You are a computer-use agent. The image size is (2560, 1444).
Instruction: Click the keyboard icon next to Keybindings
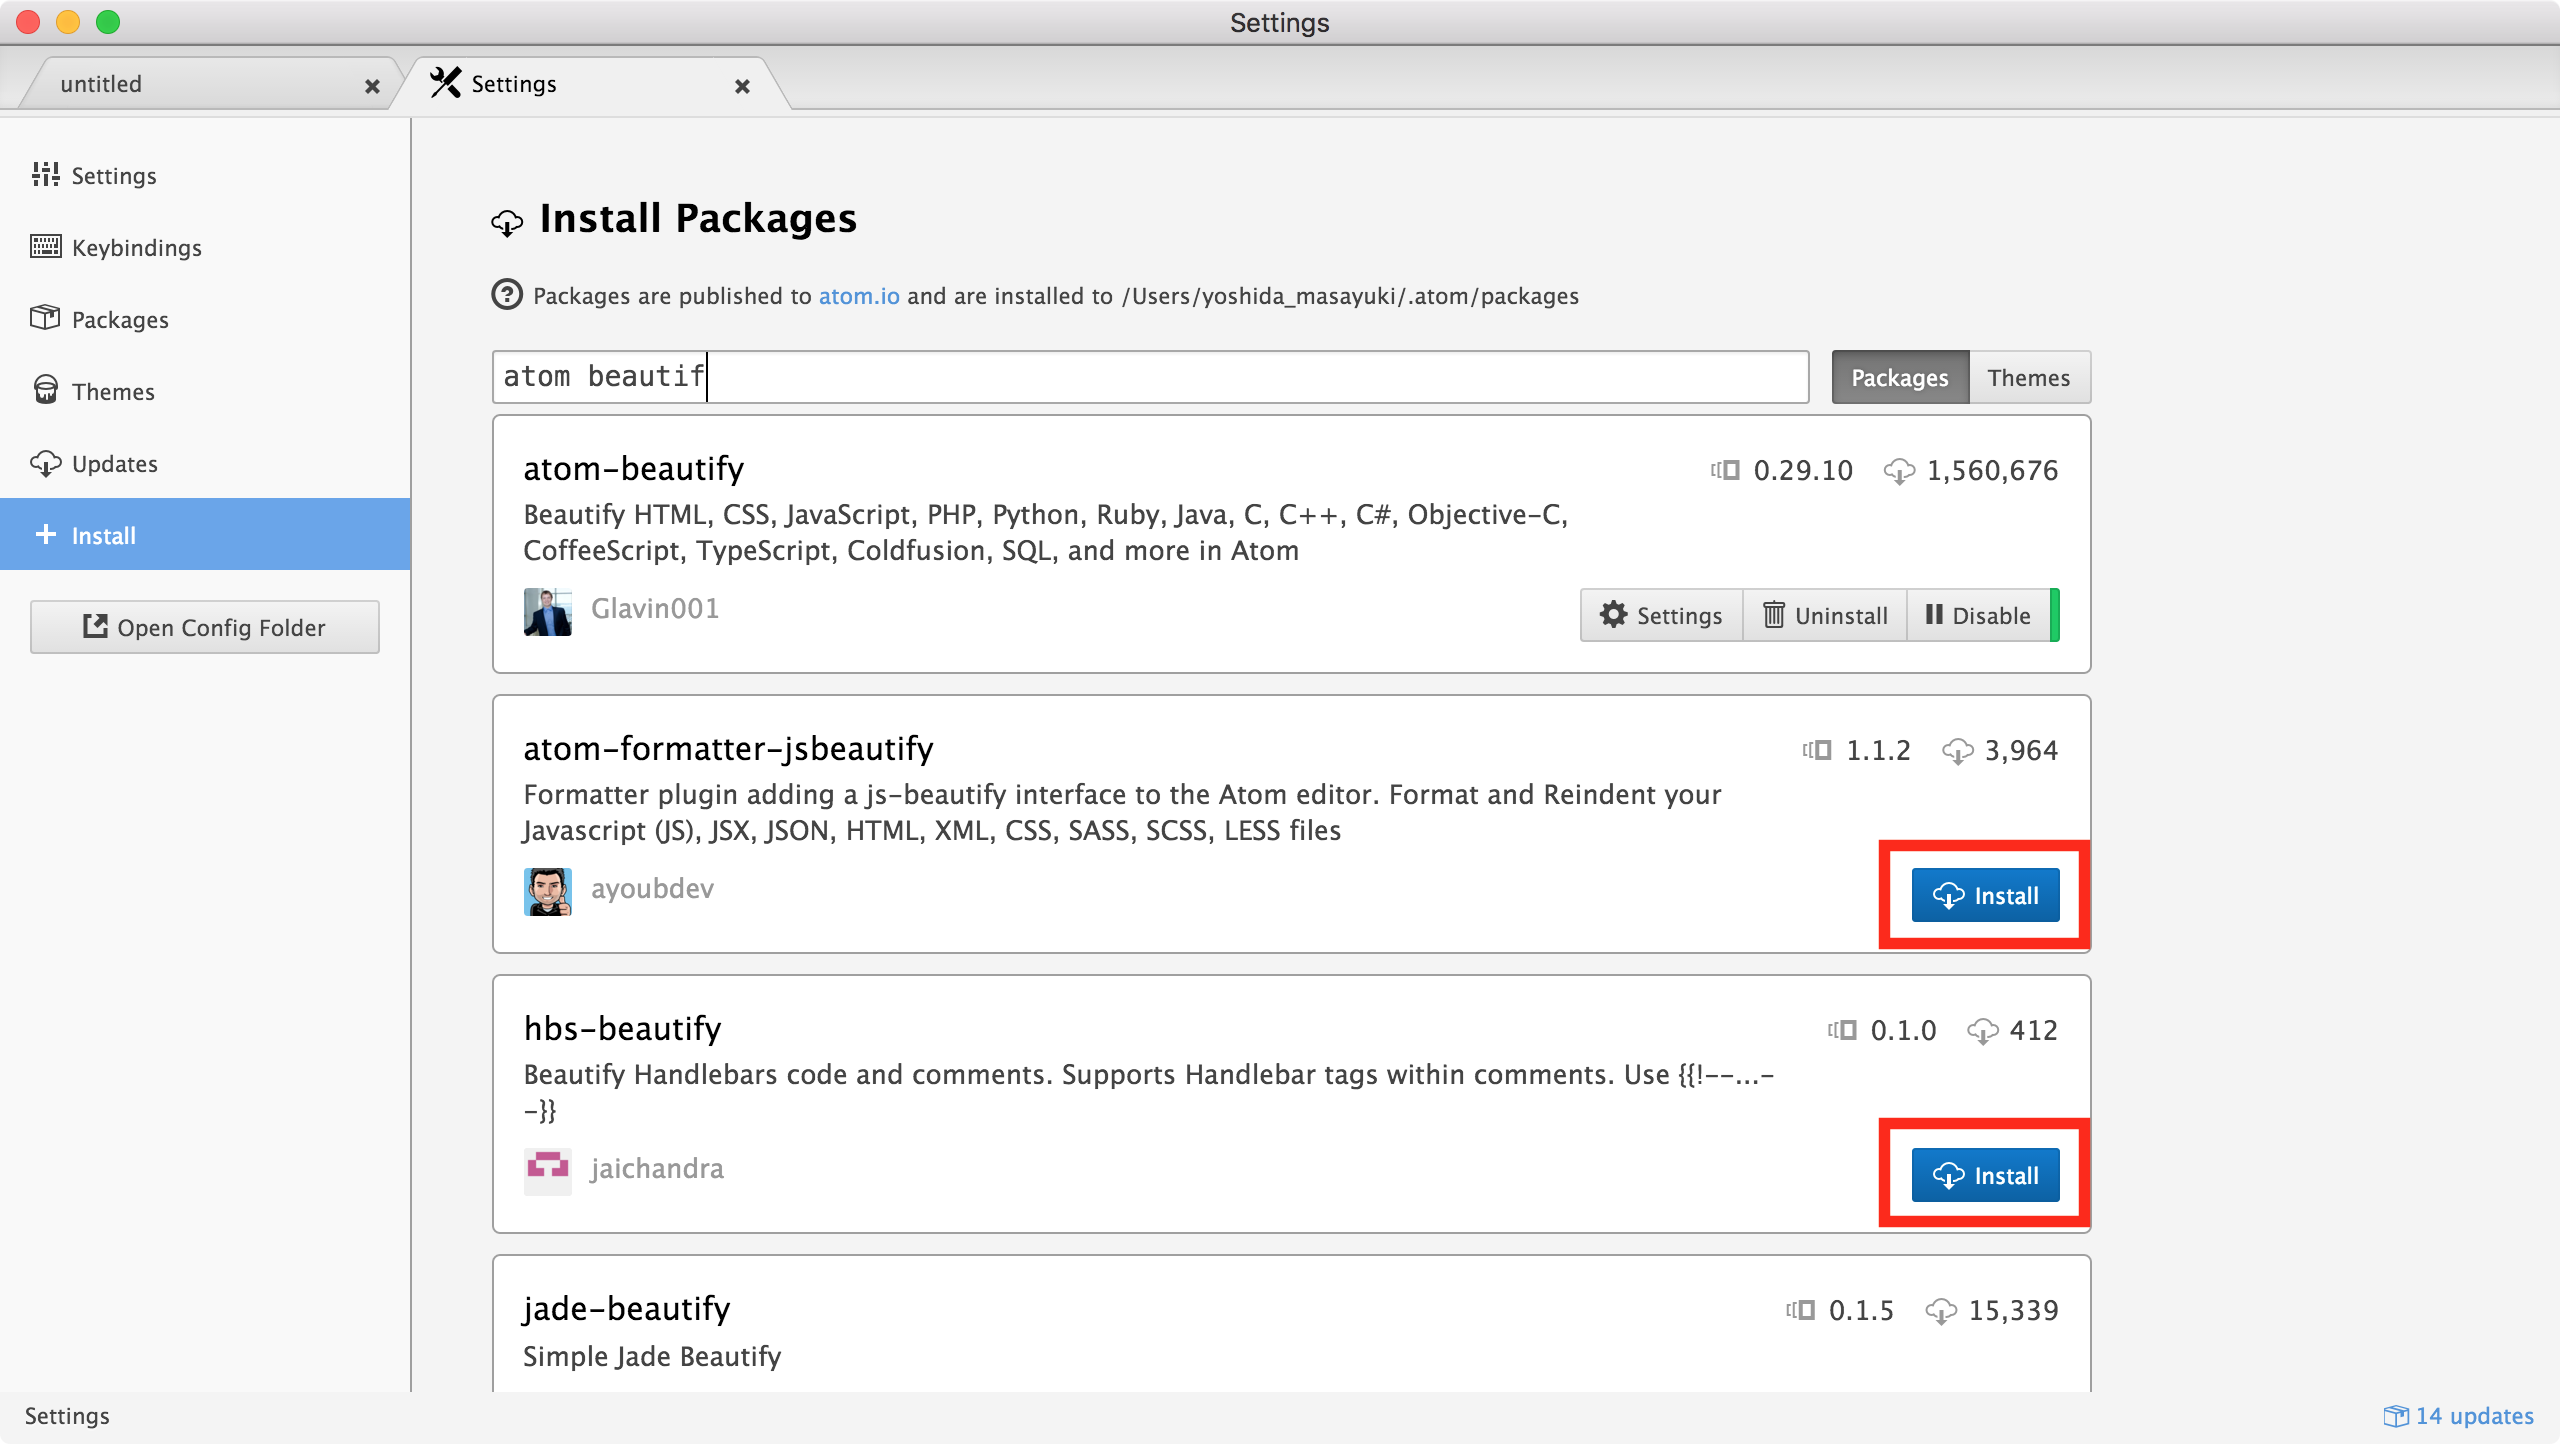click(x=45, y=246)
